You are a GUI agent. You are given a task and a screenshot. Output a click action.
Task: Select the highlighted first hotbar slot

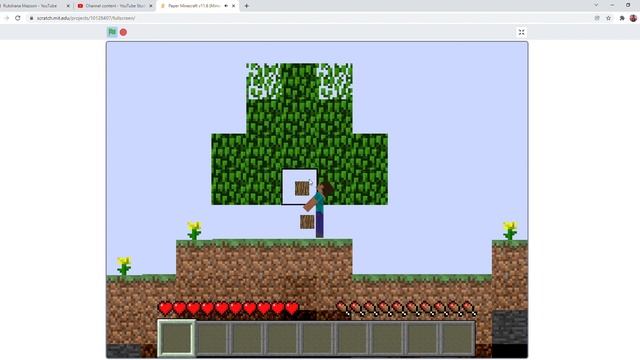point(176,338)
